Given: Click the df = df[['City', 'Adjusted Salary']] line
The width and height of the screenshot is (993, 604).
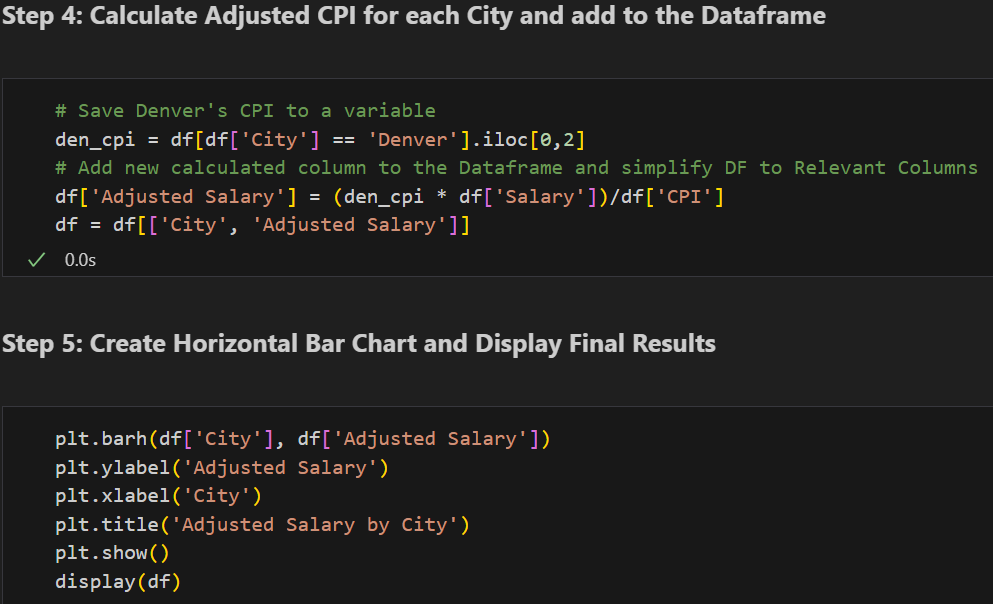Looking at the screenshot, I should (x=262, y=225).
